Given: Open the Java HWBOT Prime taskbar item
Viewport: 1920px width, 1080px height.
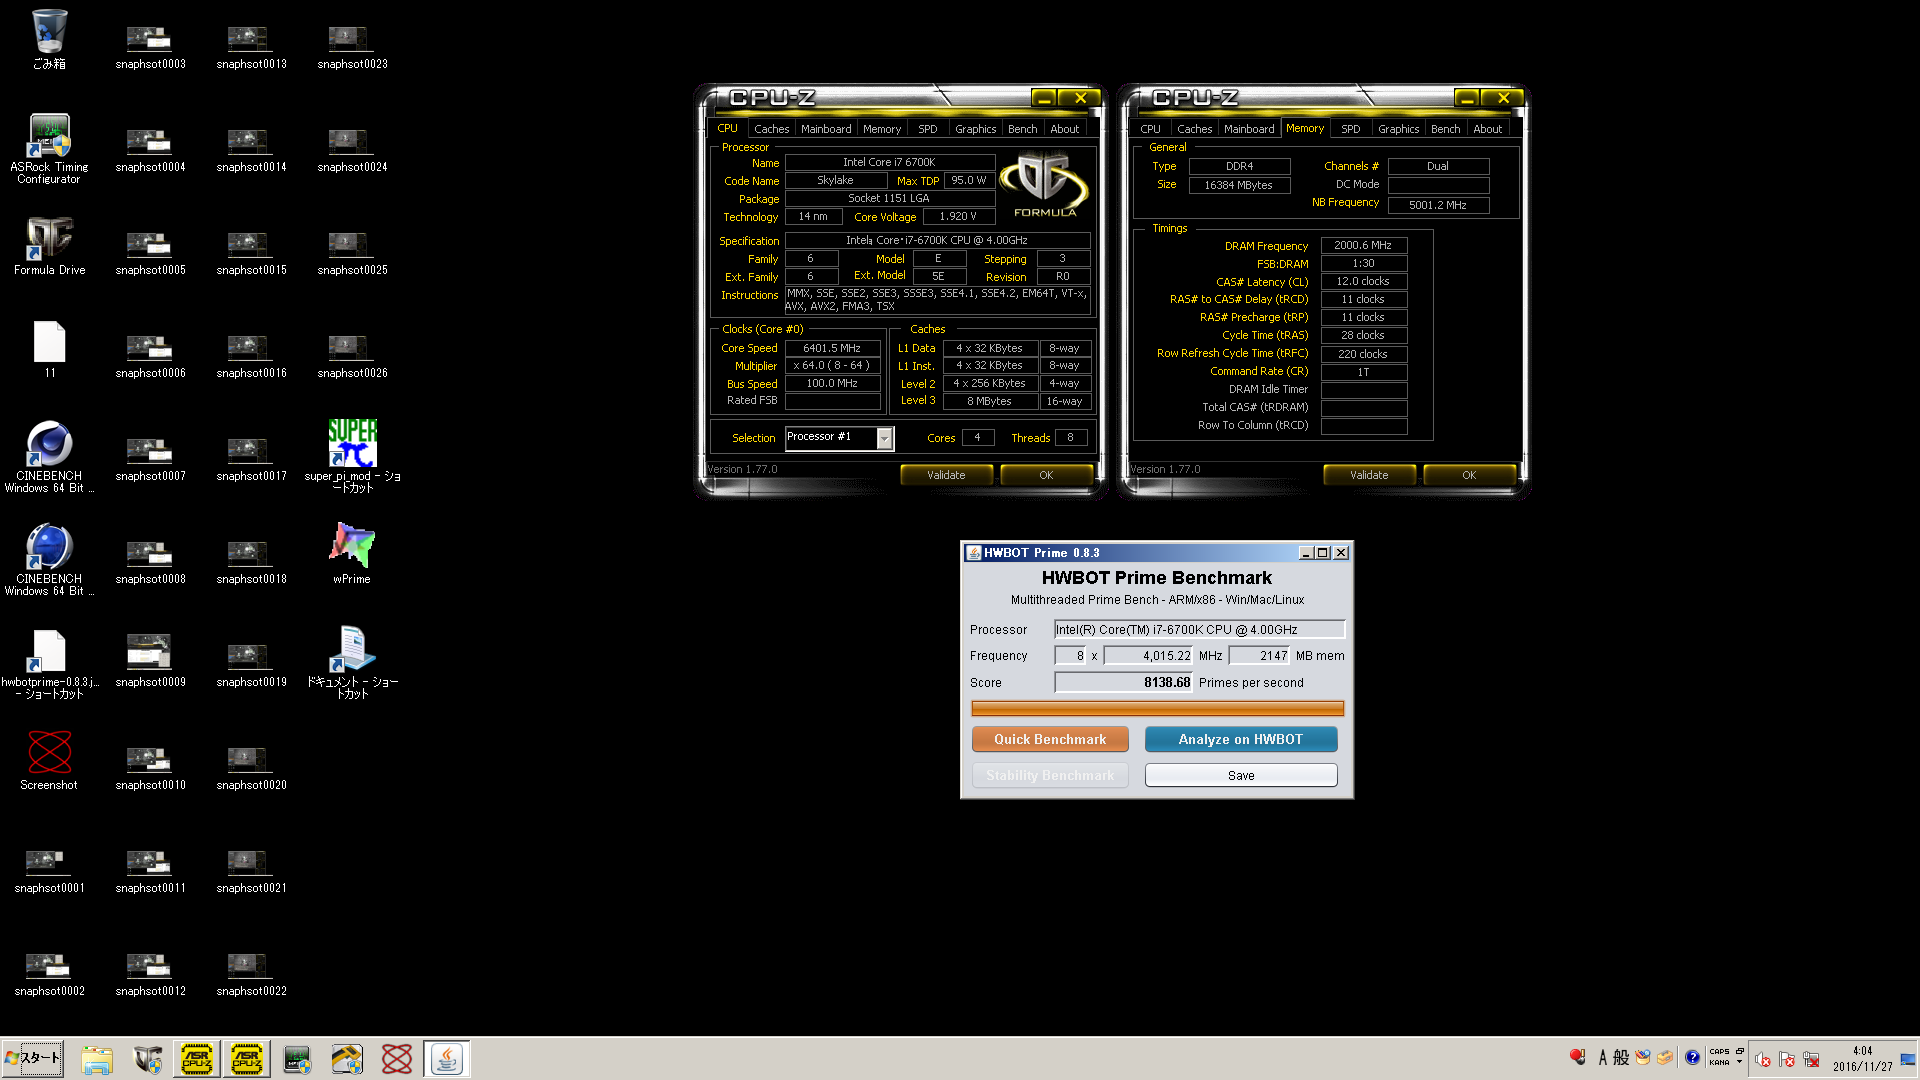Looking at the screenshot, I should 447,1059.
